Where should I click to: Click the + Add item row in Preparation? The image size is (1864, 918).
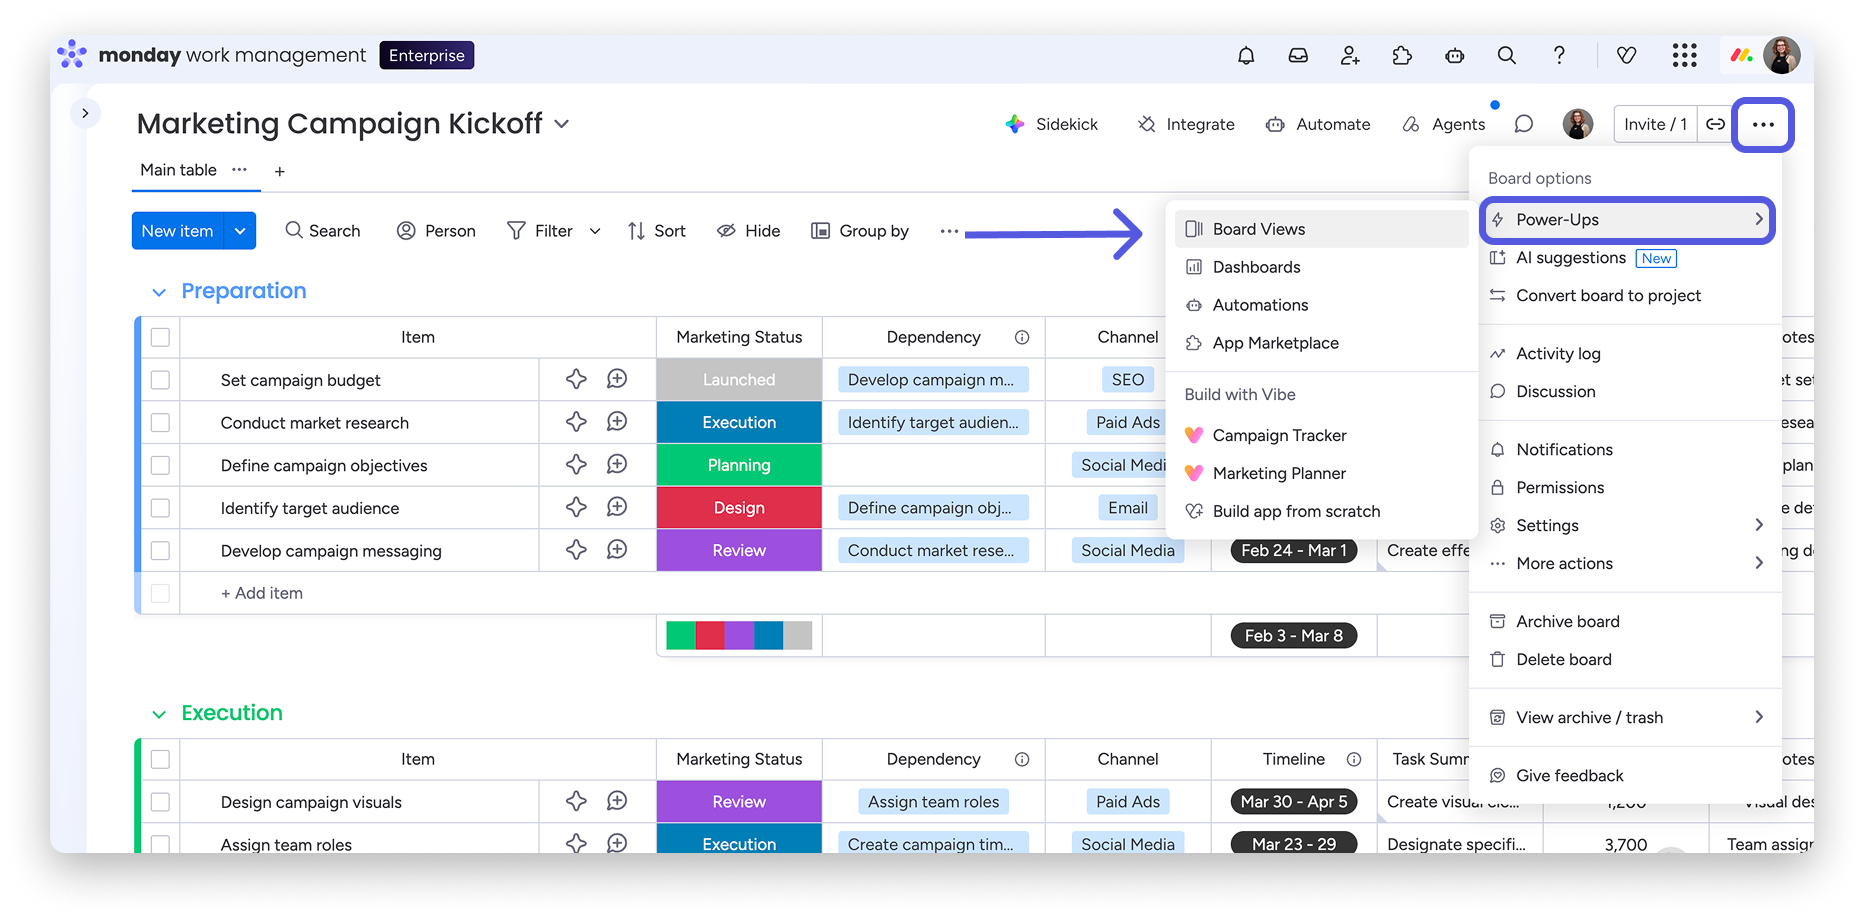pyautogui.click(x=262, y=593)
